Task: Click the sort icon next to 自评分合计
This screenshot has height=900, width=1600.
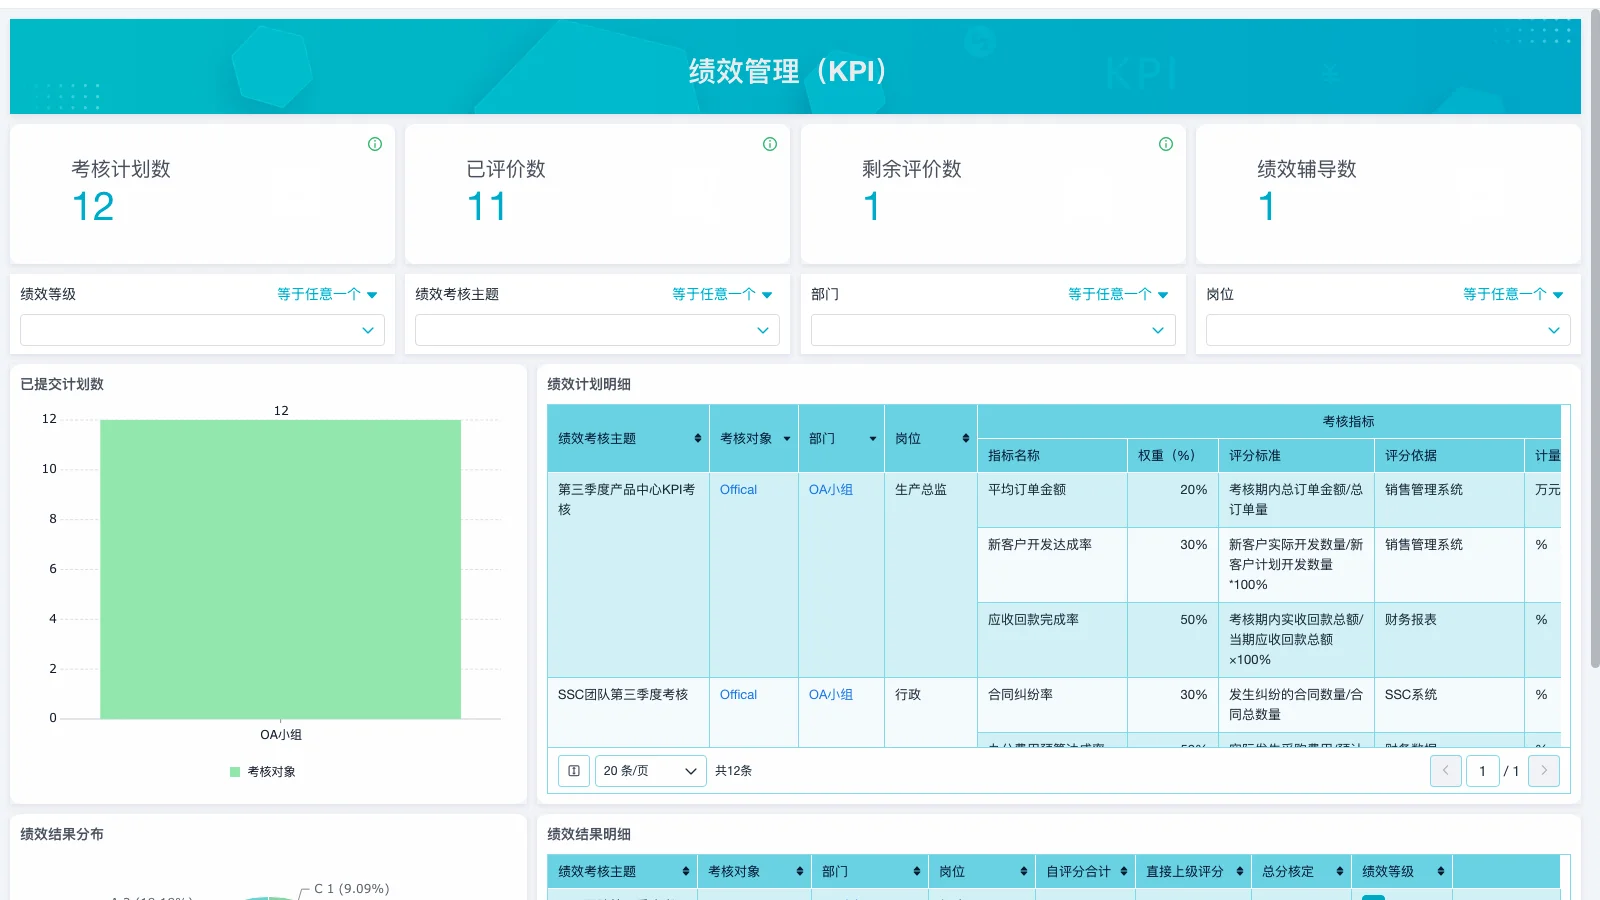Action: click(x=1125, y=871)
